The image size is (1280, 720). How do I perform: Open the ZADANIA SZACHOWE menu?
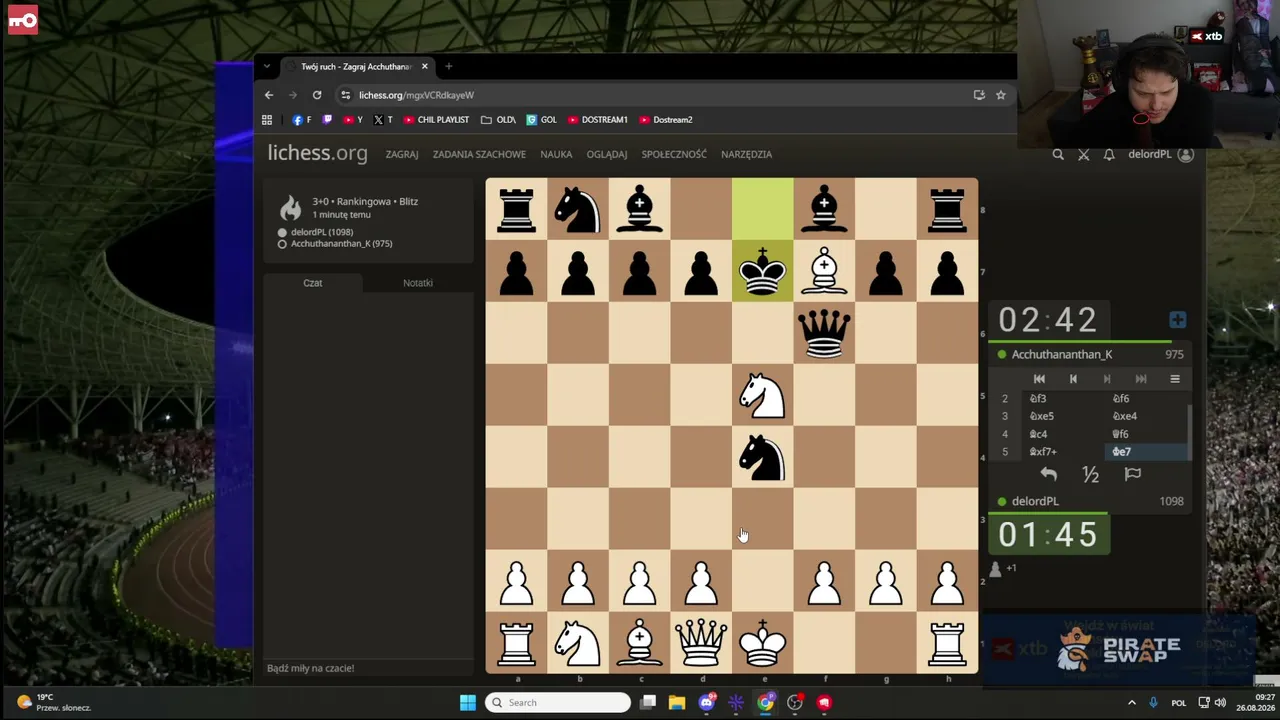(x=479, y=154)
